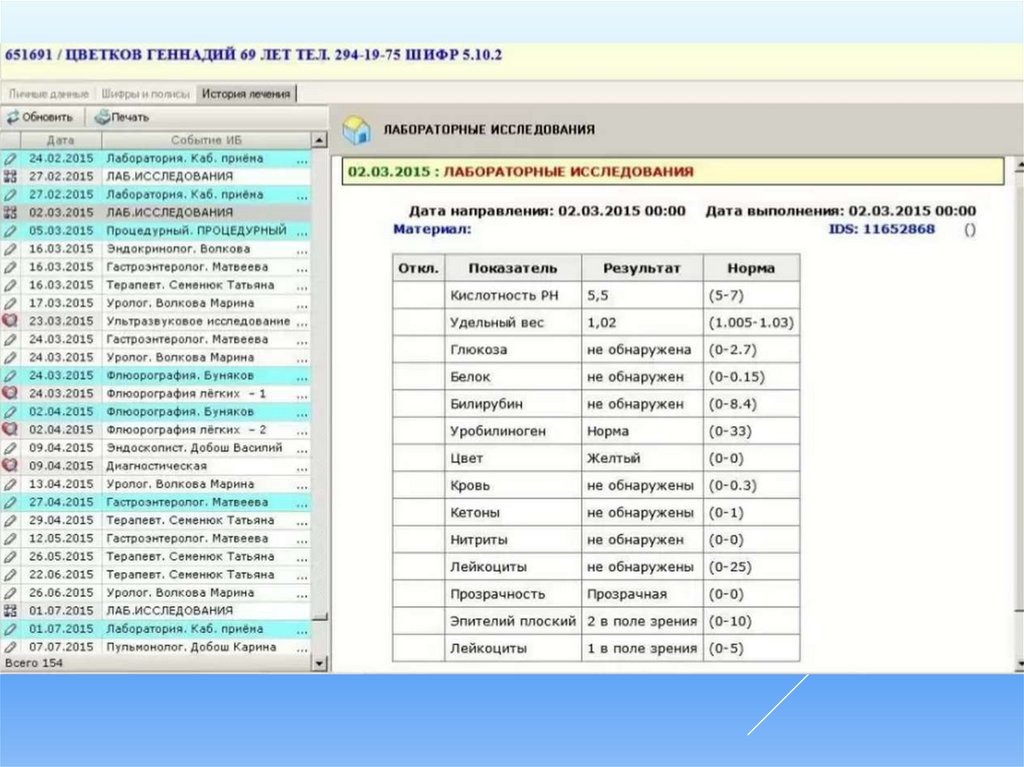Click the Уробилиноген indicator cell
The width and height of the screenshot is (1024, 767).
click(x=513, y=431)
